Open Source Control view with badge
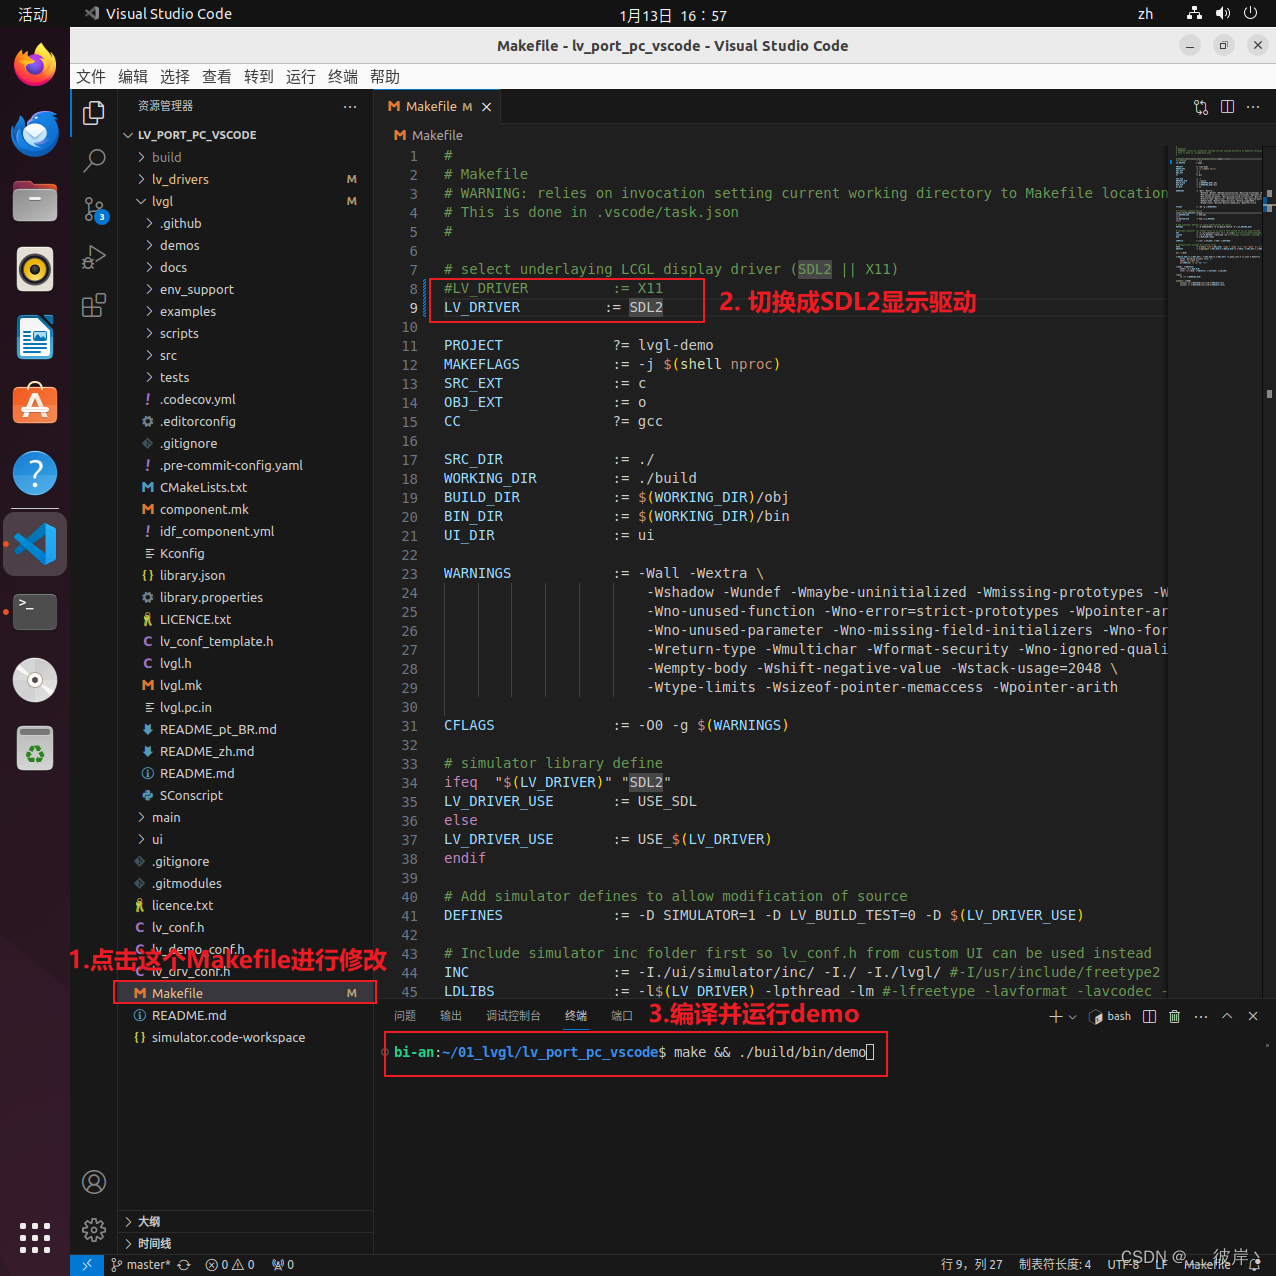1276x1276 pixels. coord(94,209)
